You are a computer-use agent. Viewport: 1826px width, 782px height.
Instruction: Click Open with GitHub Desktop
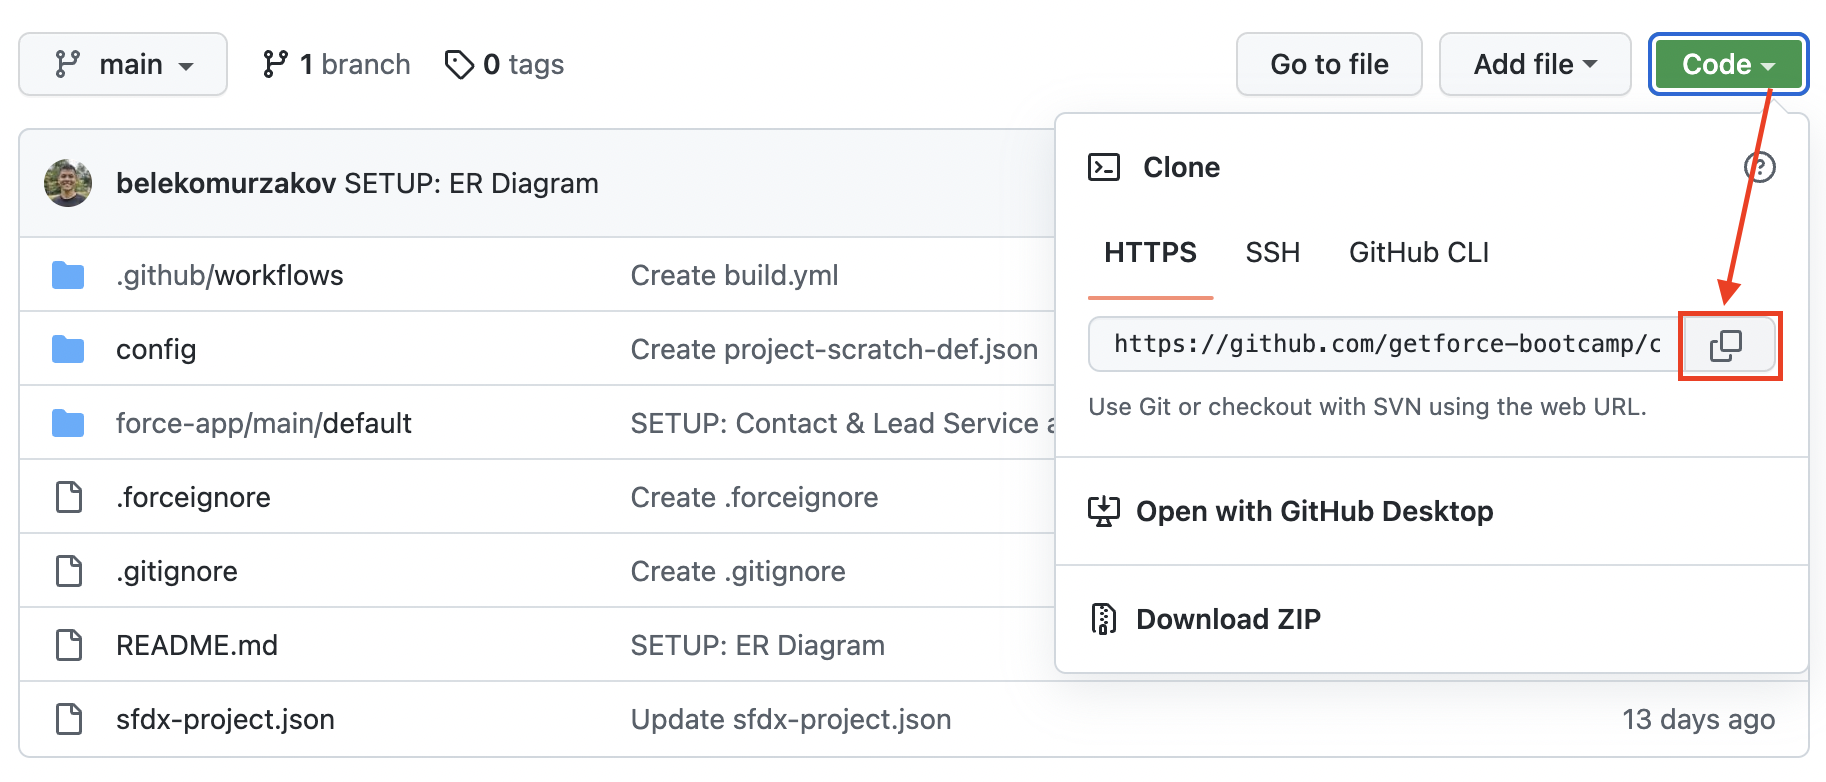click(1314, 511)
